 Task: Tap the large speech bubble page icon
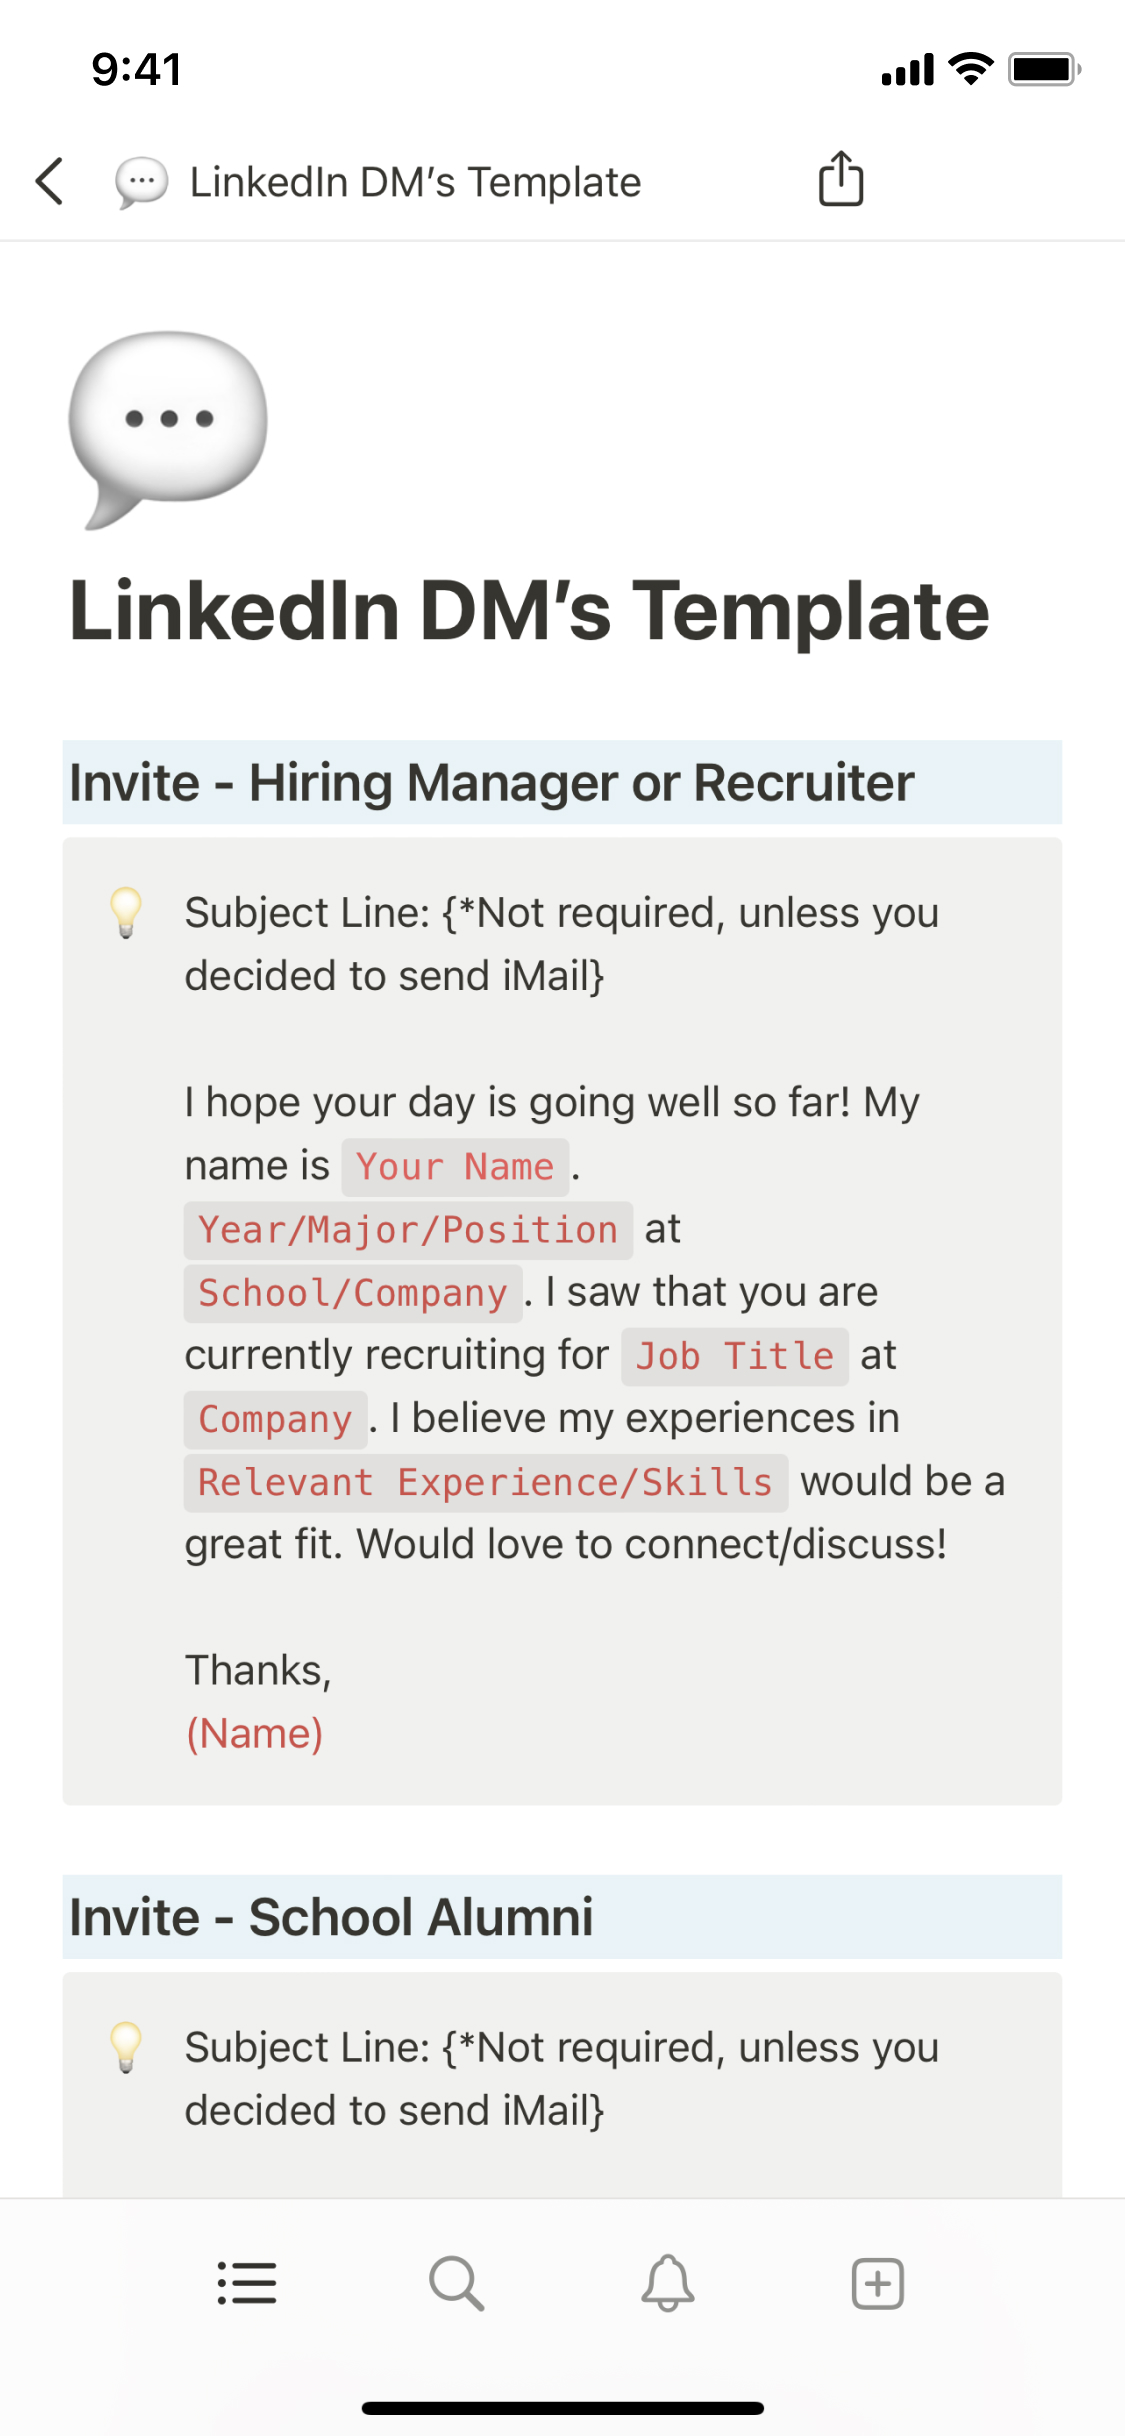[168, 428]
